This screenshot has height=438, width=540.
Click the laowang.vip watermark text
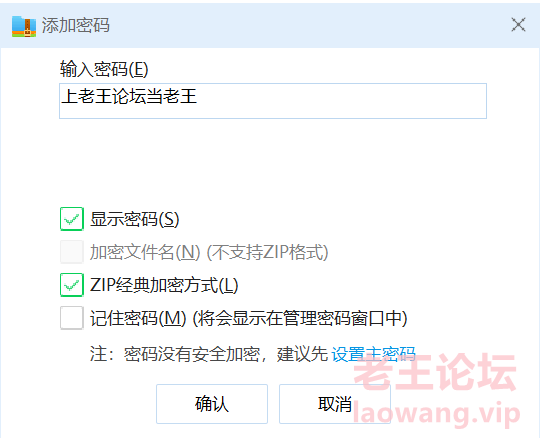[436, 413]
